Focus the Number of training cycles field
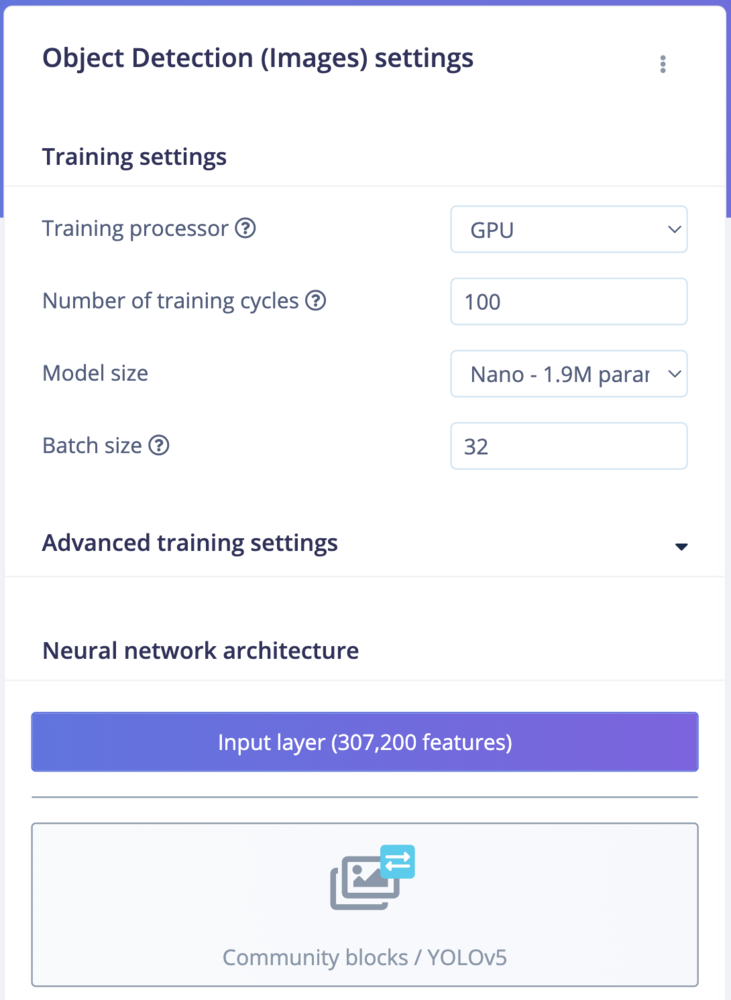This screenshot has width=731, height=1000. point(569,301)
